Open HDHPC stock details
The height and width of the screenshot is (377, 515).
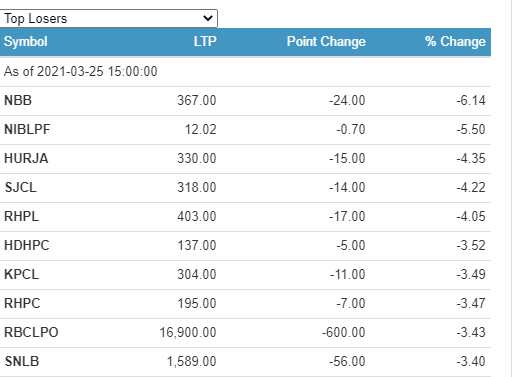click(27, 245)
